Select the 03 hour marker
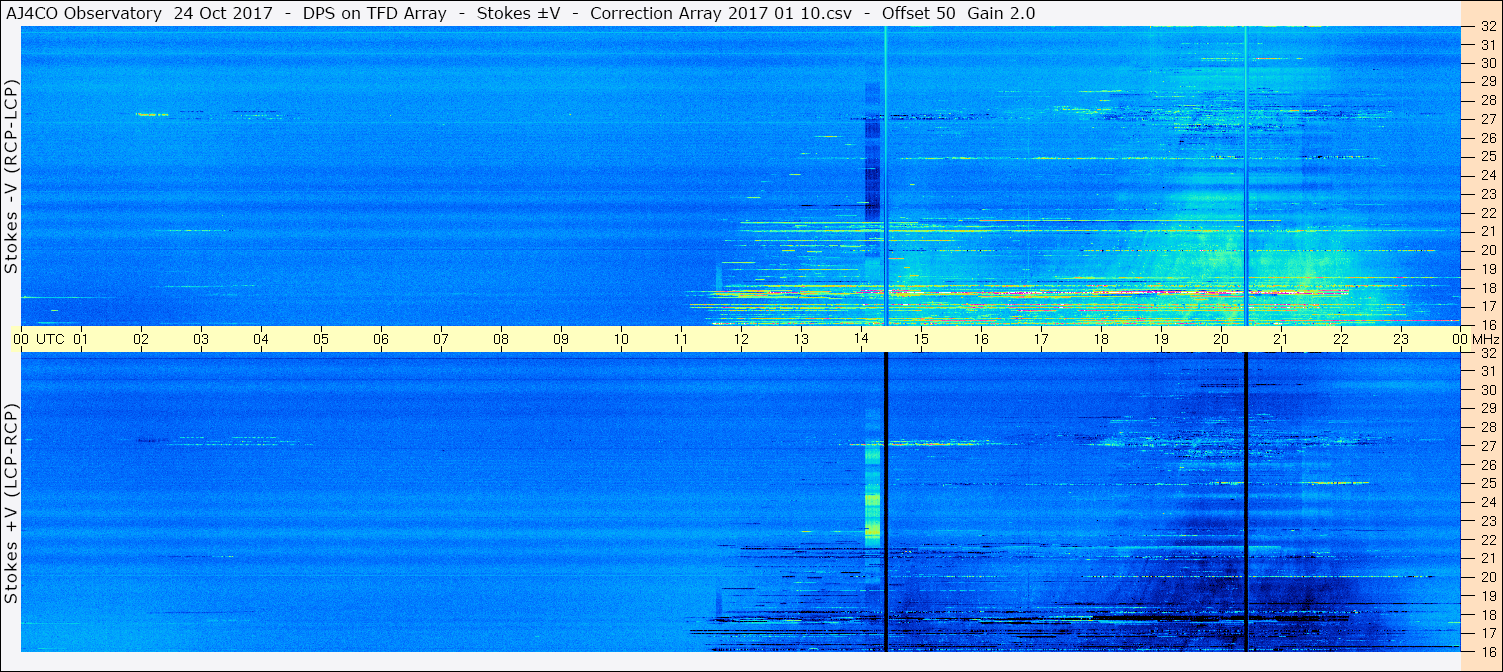 click(x=201, y=339)
